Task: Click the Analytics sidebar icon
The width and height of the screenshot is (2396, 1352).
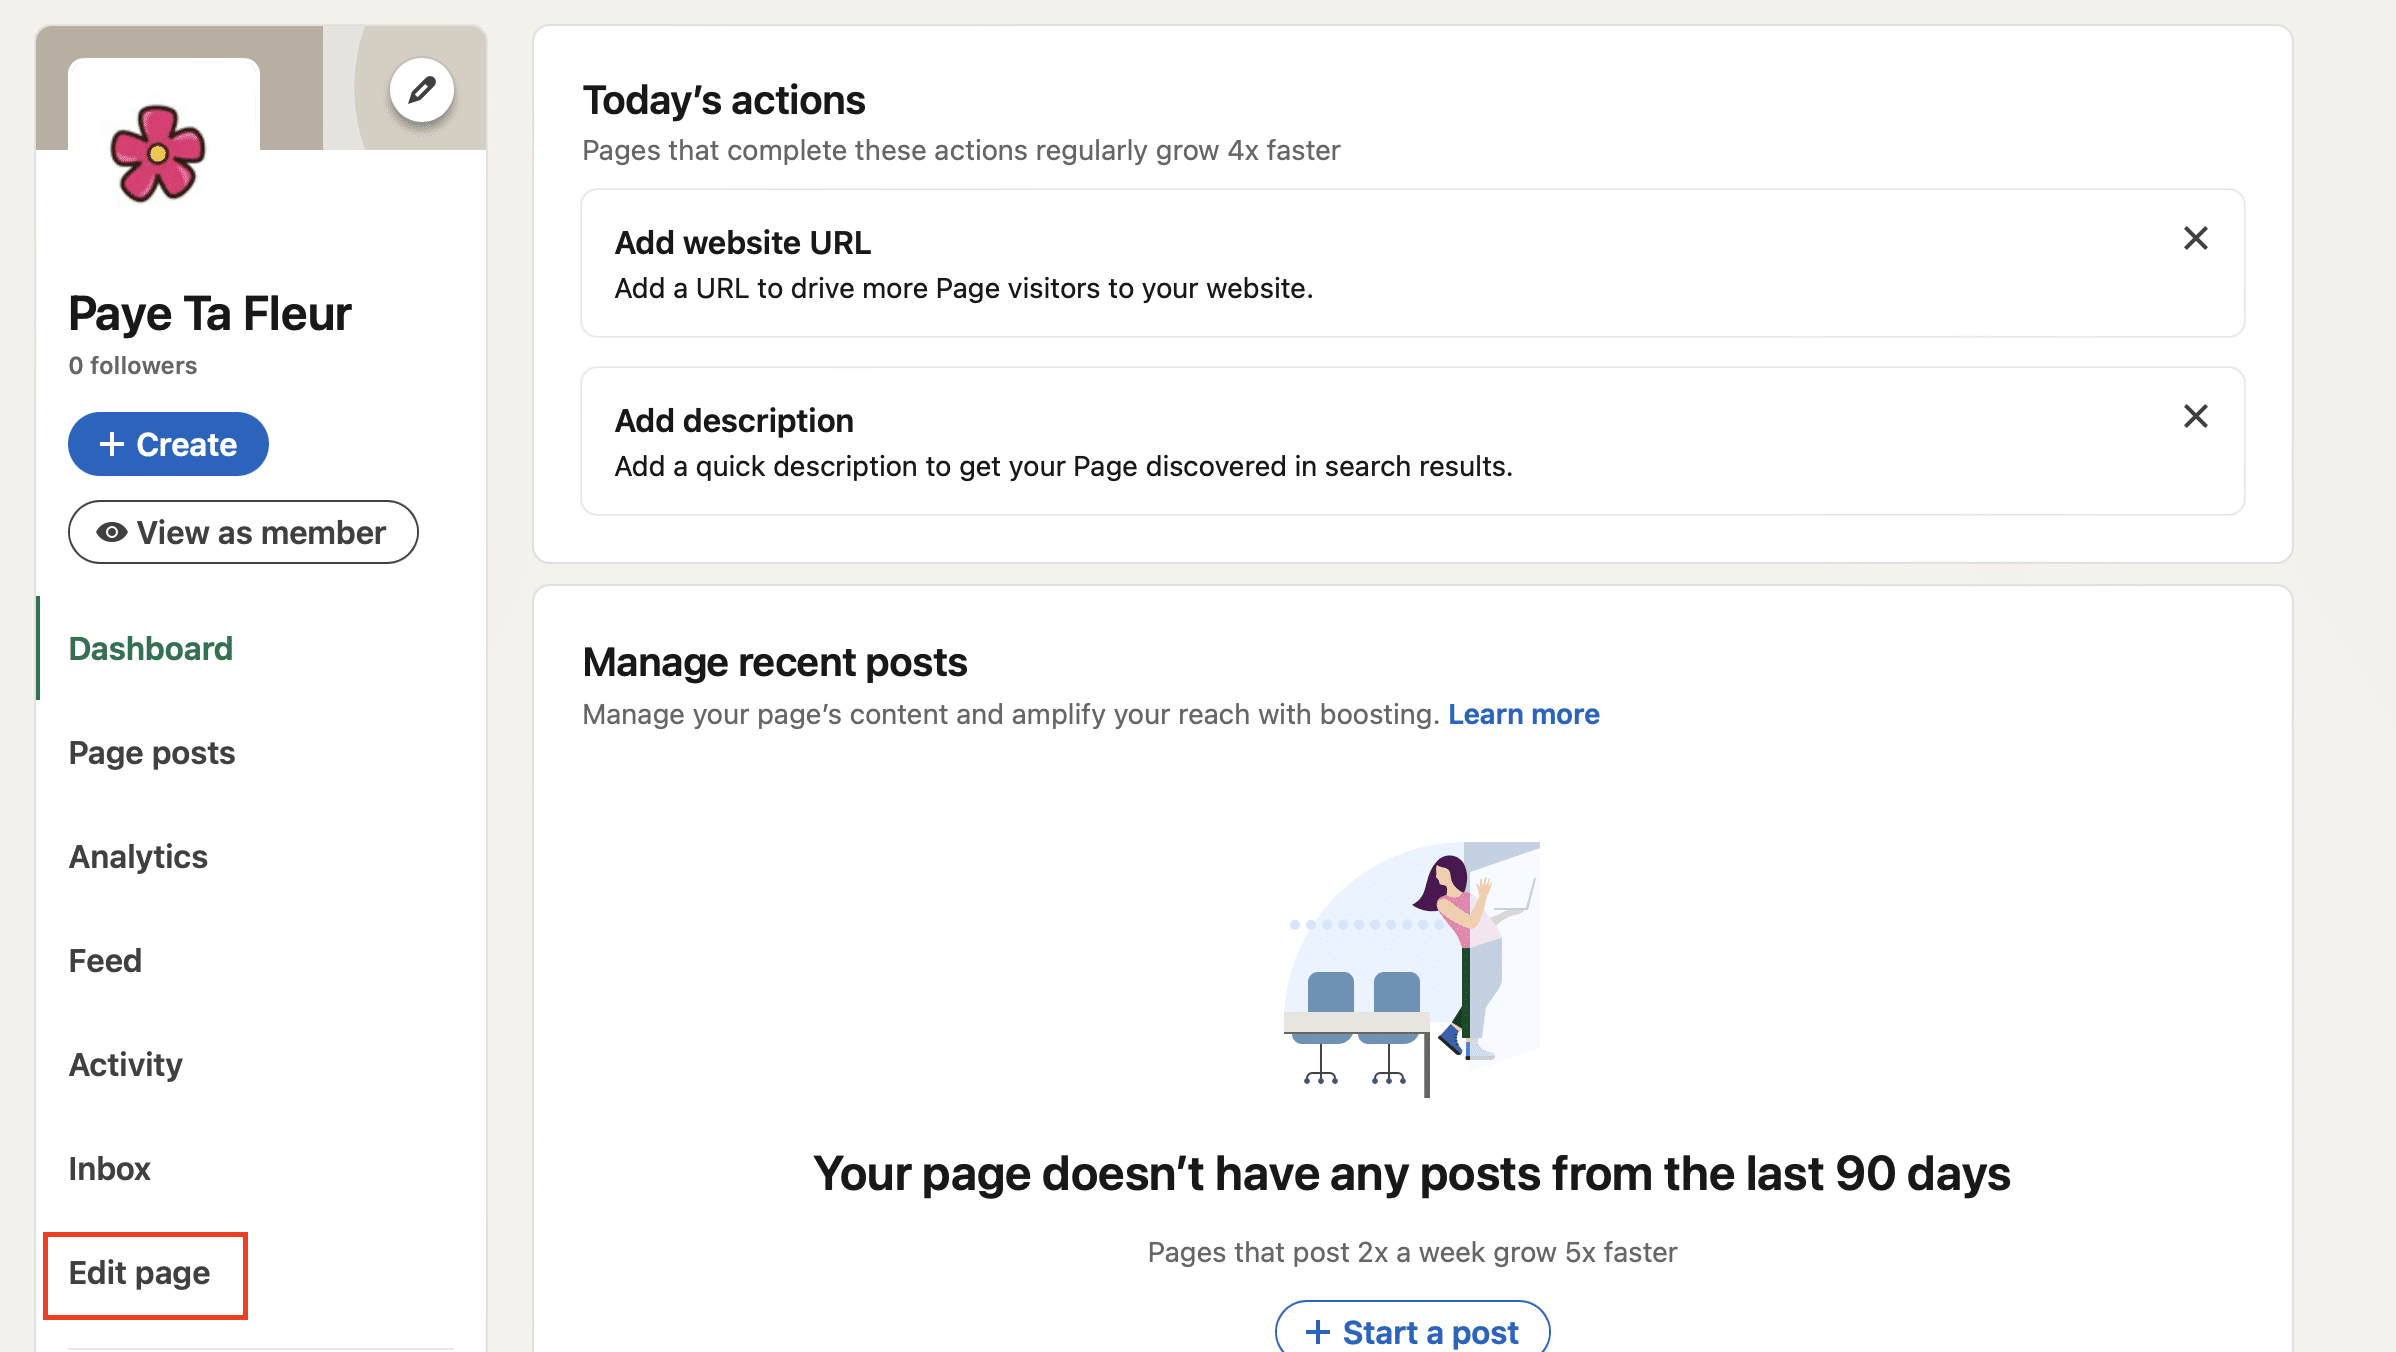Action: (x=137, y=855)
